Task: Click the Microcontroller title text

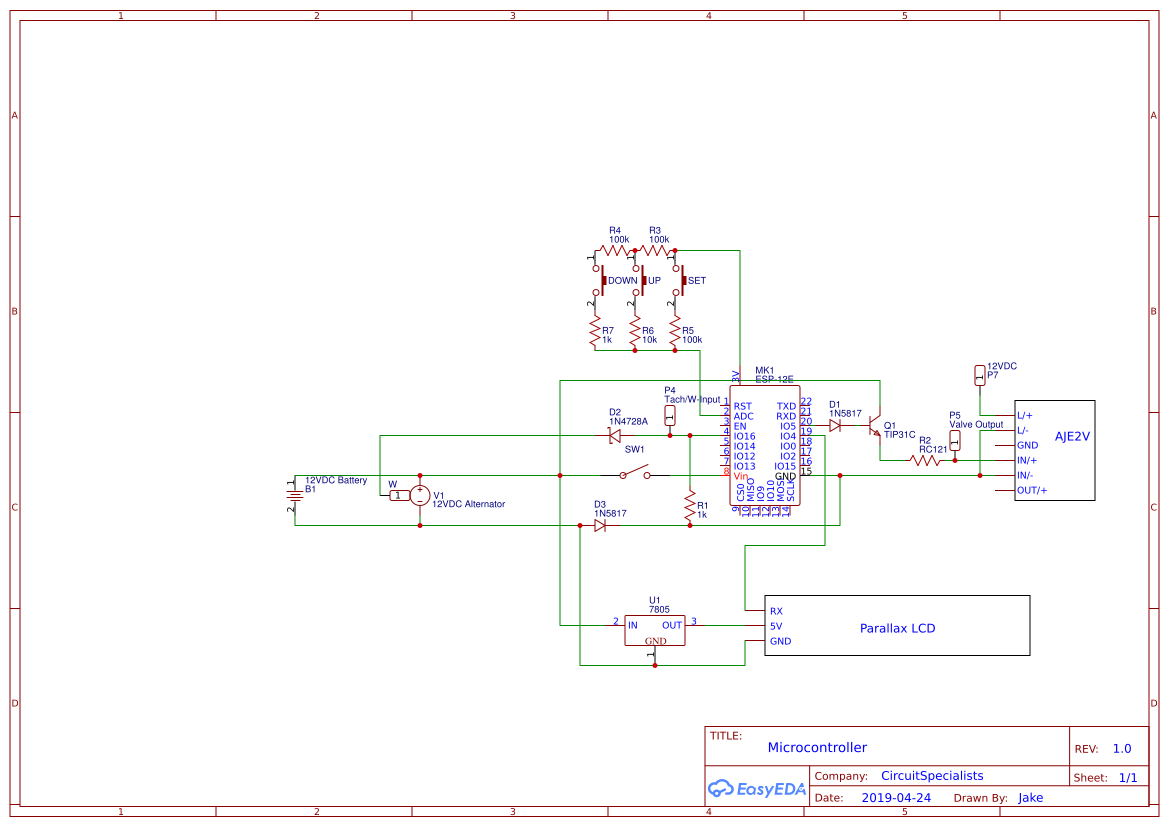Action: pyautogui.click(x=818, y=747)
